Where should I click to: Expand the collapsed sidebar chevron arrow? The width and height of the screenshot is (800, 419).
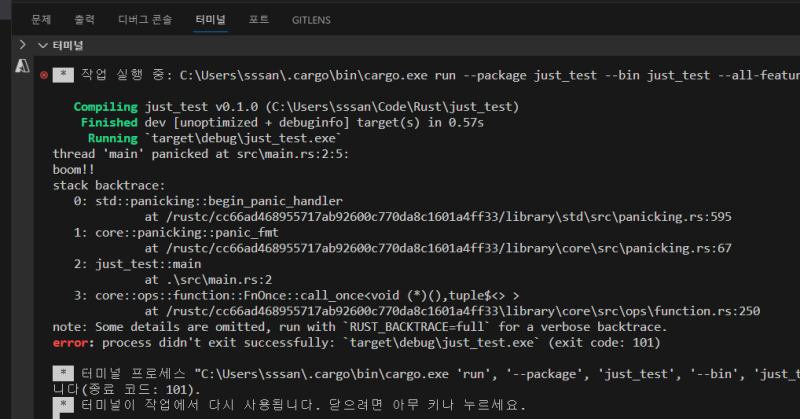[x=22, y=45]
